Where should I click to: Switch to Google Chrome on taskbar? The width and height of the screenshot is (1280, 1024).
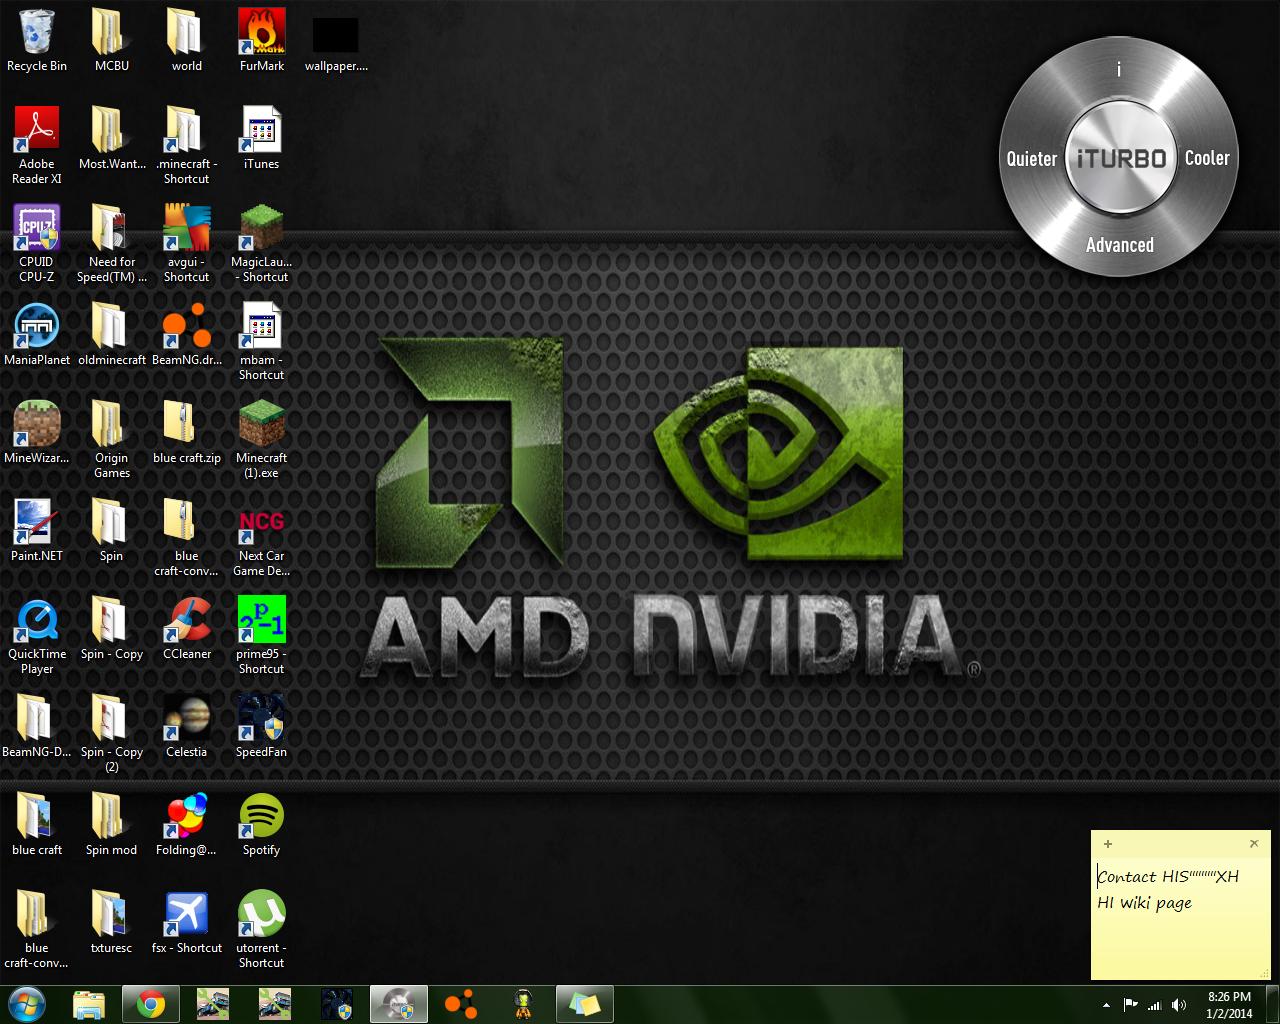tap(151, 1004)
